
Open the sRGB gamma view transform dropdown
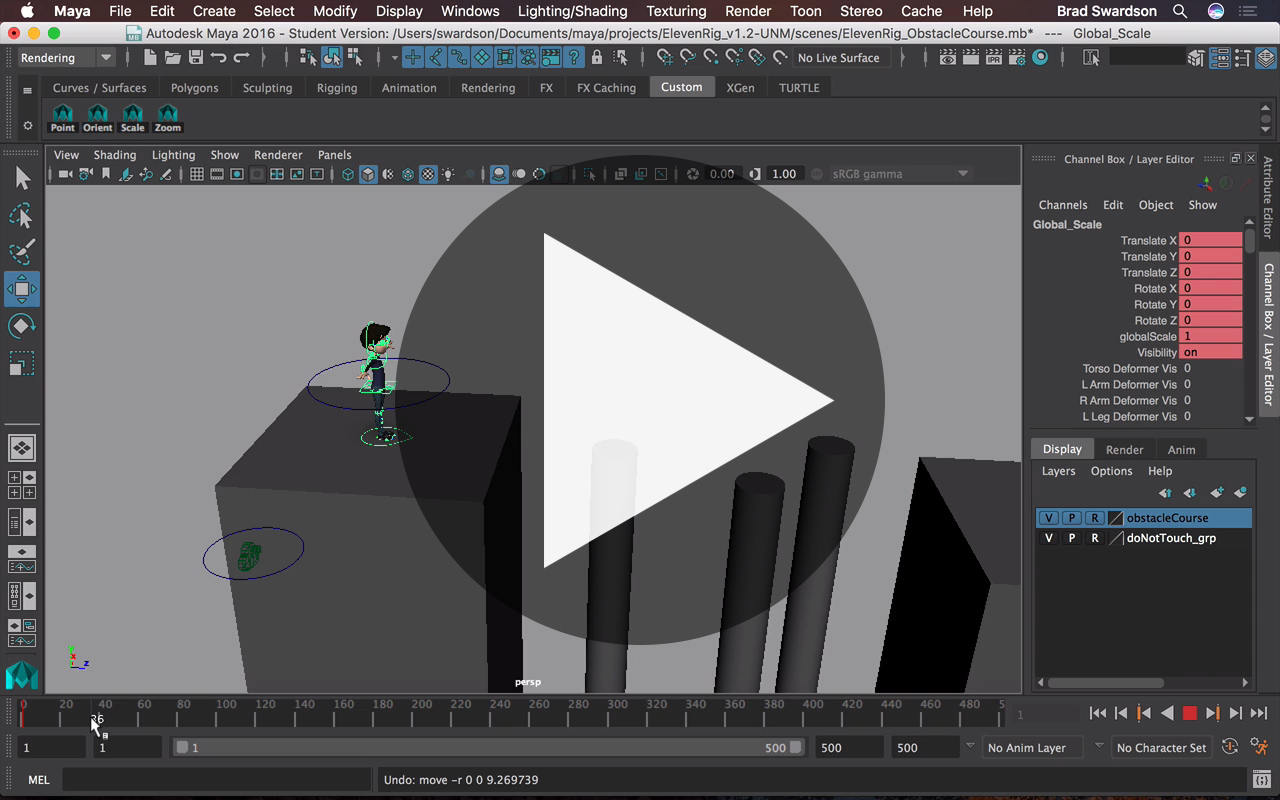click(899, 174)
